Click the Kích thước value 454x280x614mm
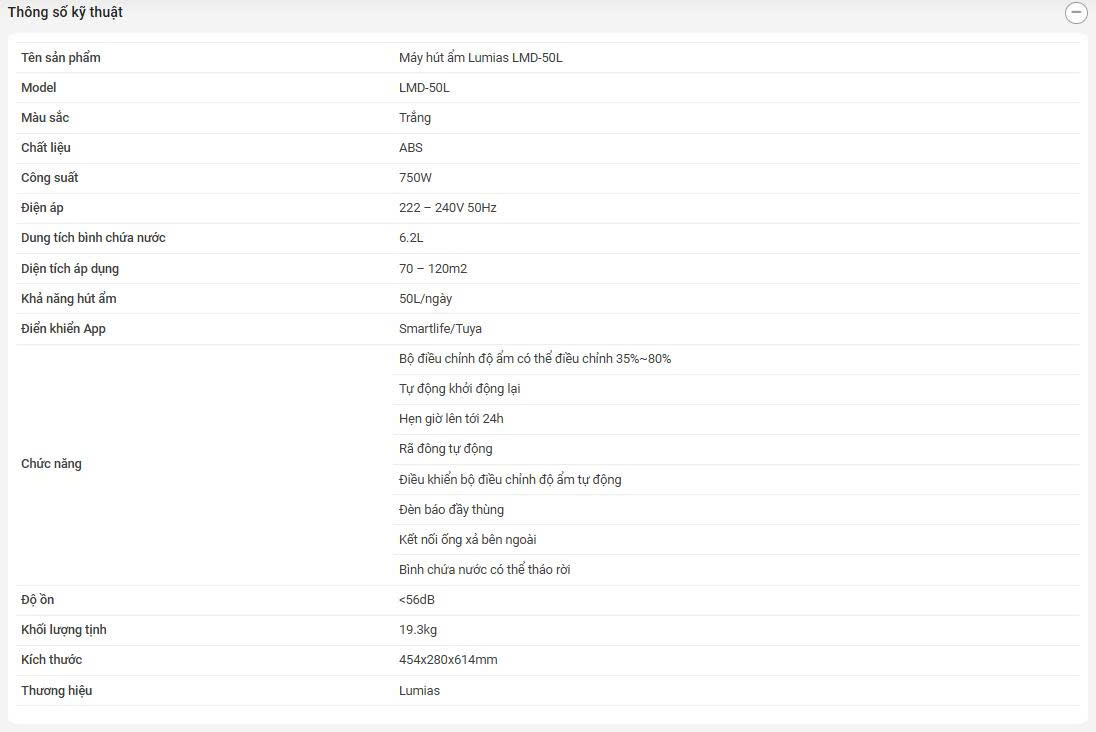1096x732 pixels. tap(448, 660)
